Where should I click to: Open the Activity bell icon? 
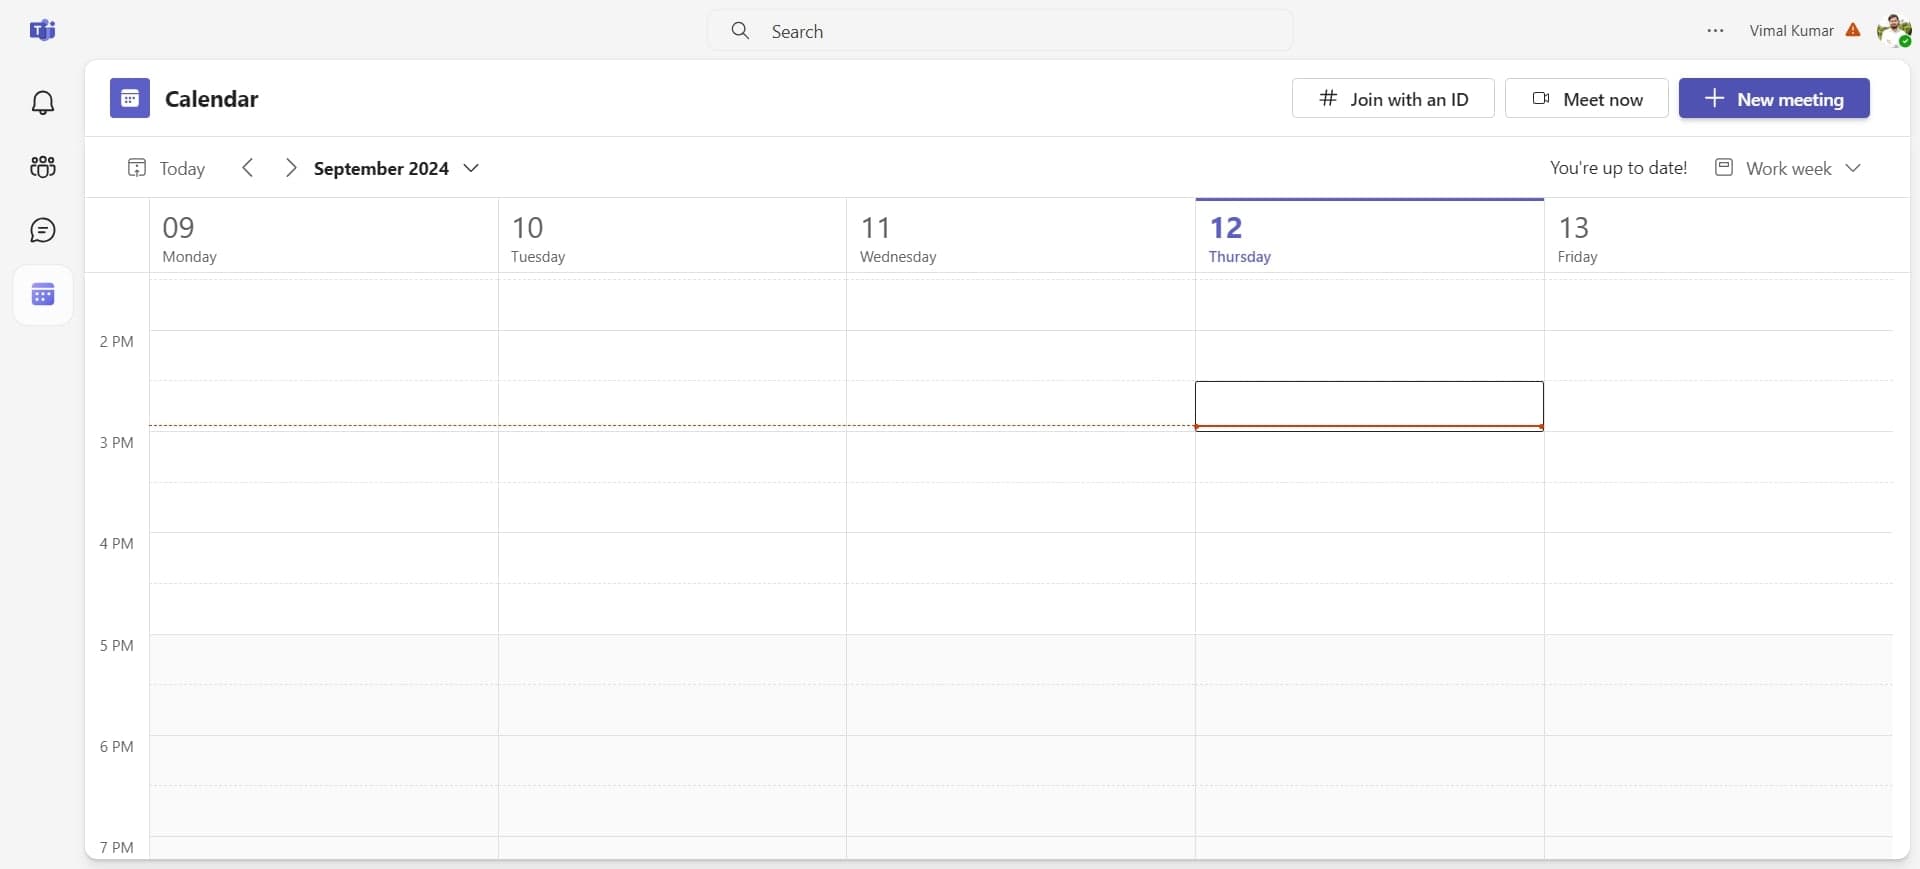tap(42, 103)
